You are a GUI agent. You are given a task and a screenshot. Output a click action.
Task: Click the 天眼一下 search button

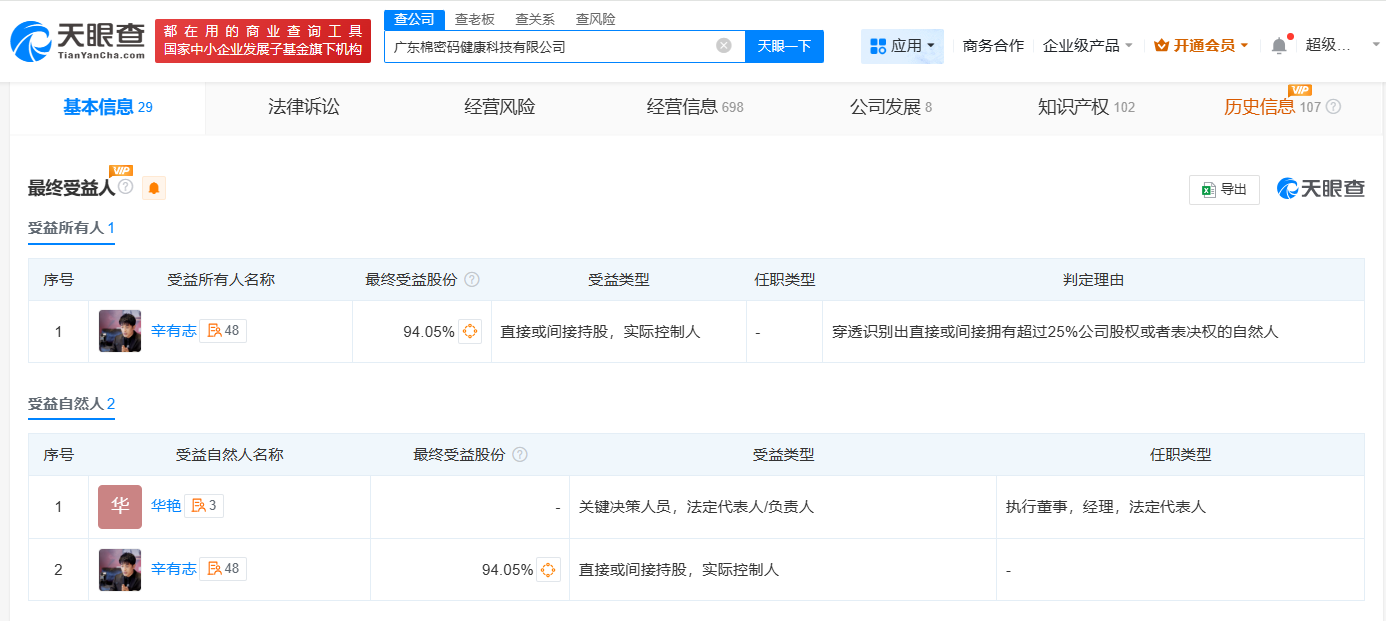pos(784,45)
